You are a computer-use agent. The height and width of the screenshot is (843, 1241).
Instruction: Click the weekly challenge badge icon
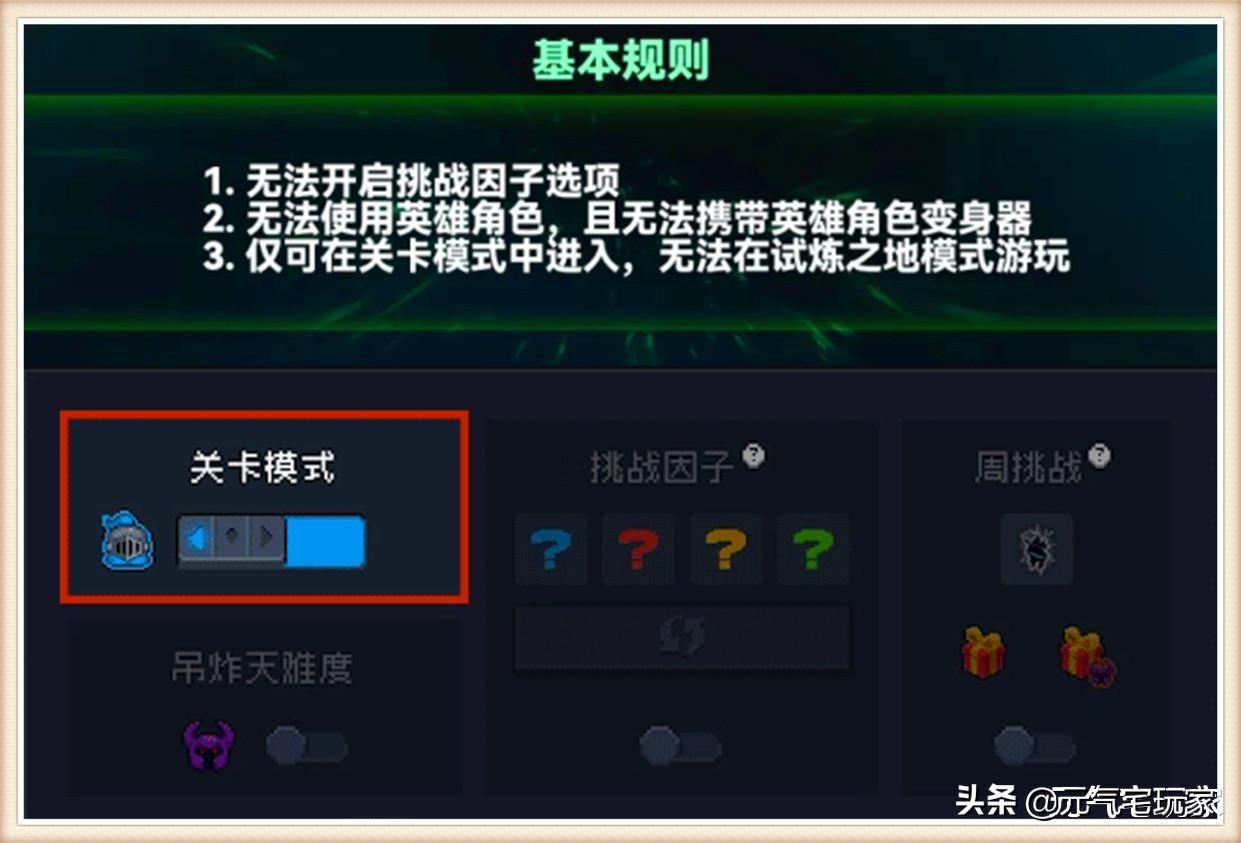tap(1037, 549)
